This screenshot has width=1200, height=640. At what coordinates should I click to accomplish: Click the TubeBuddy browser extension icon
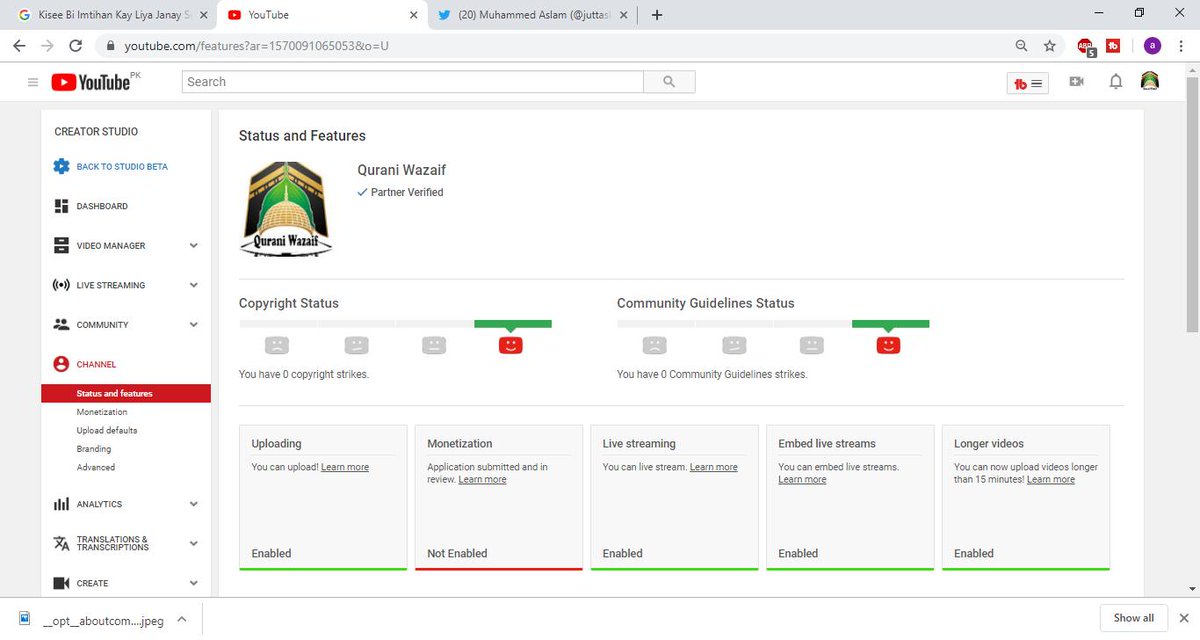pyautogui.click(x=1113, y=45)
